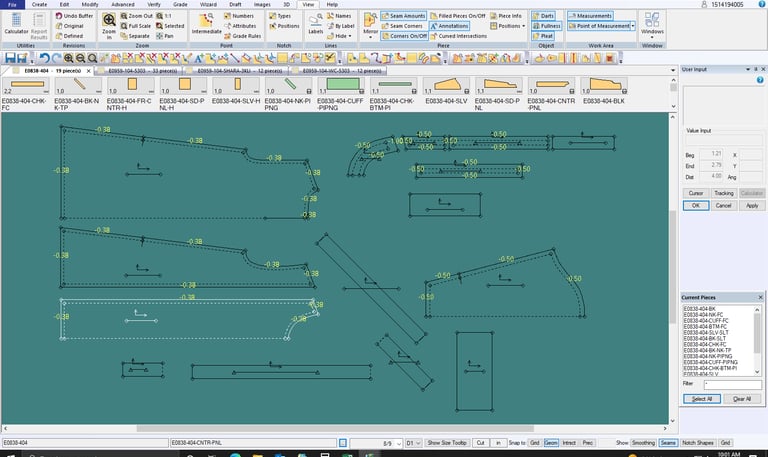Image resolution: width=768 pixels, height=457 pixels.
Task: Select the E0838-404-CUFF-PIPNG piece thumbnail
Action: (341, 93)
